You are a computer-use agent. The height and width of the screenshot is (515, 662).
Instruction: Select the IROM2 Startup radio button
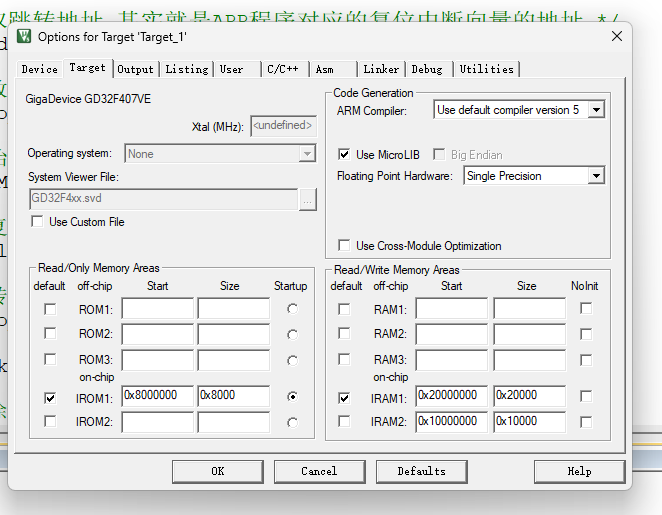pyautogui.click(x=292, y=423)
